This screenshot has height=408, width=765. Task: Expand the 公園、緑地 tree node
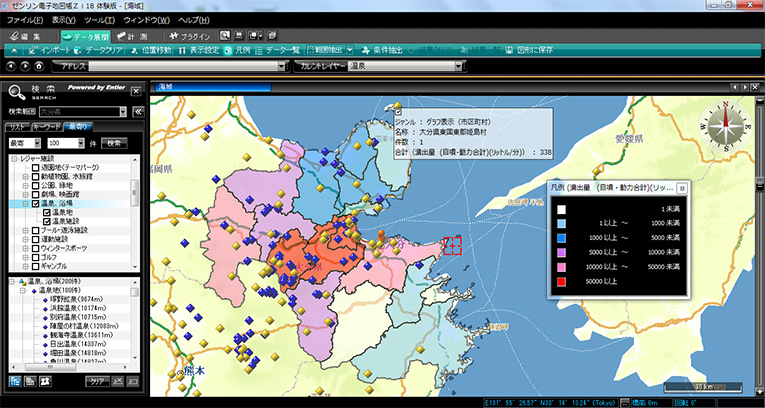pos(25,186)
